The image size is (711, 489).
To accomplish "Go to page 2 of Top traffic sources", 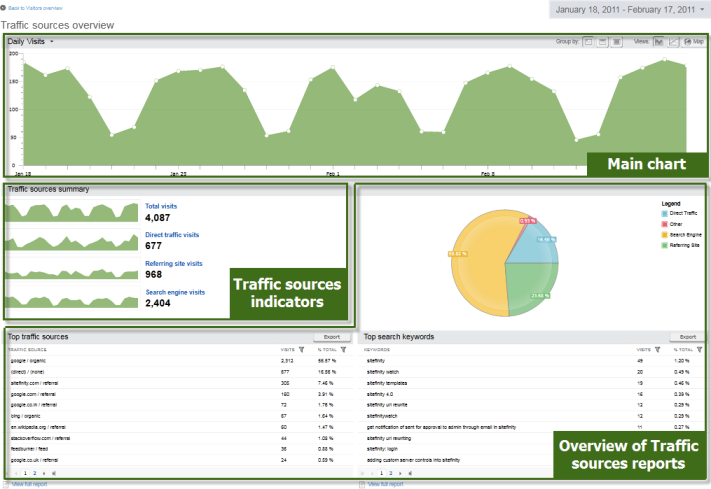I will [x=33, y=472].
